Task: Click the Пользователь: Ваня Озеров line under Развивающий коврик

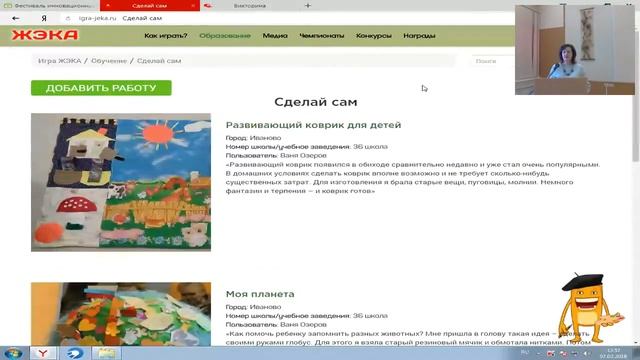Action: pyautogui.click(x=276, y=156)
